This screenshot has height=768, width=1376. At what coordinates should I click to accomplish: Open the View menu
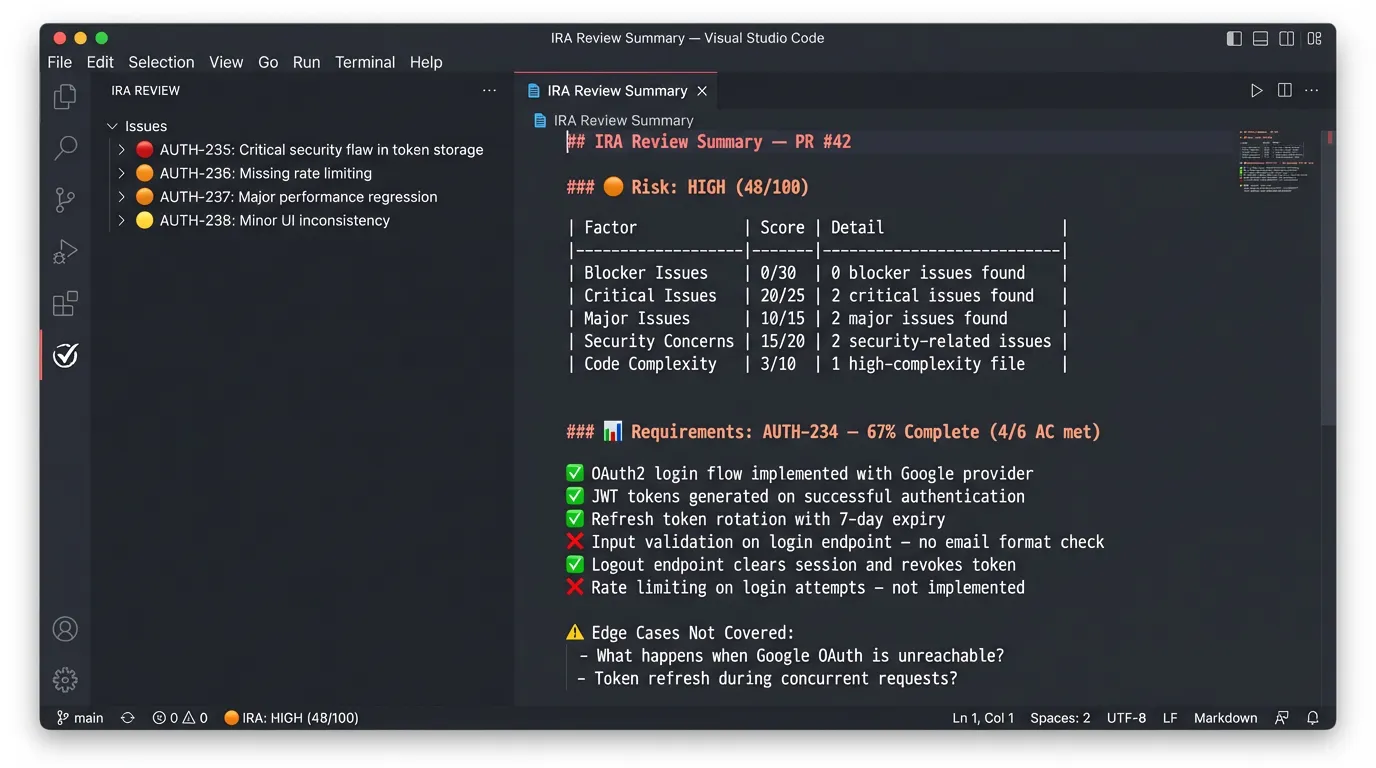pos(226,62)
